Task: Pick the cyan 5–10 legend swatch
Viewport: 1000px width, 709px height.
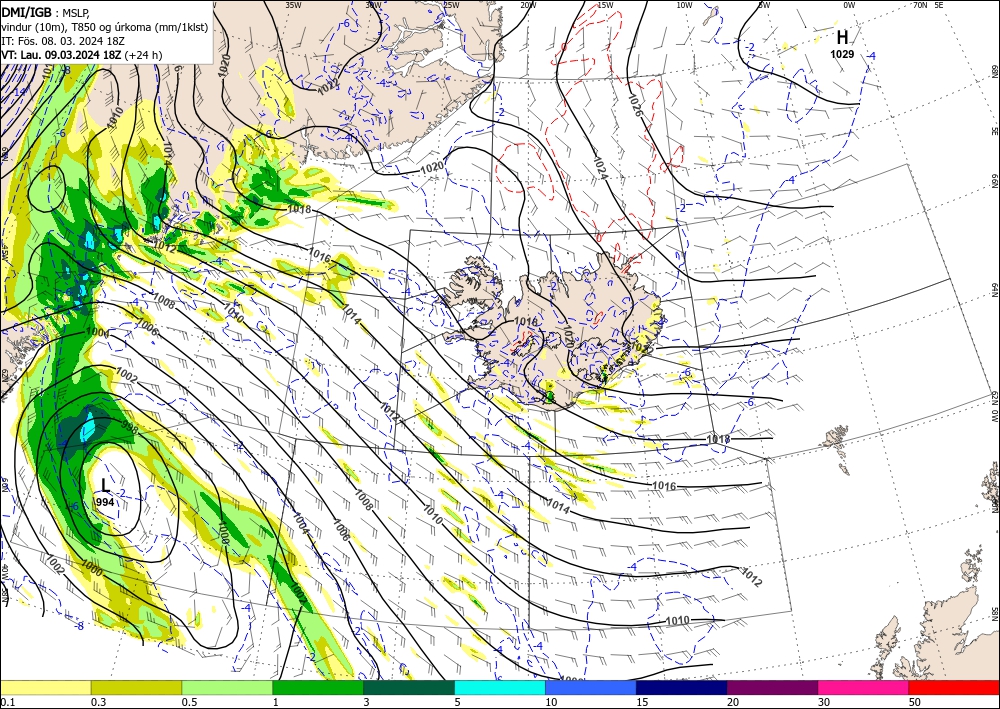Action: coord(500,687)
